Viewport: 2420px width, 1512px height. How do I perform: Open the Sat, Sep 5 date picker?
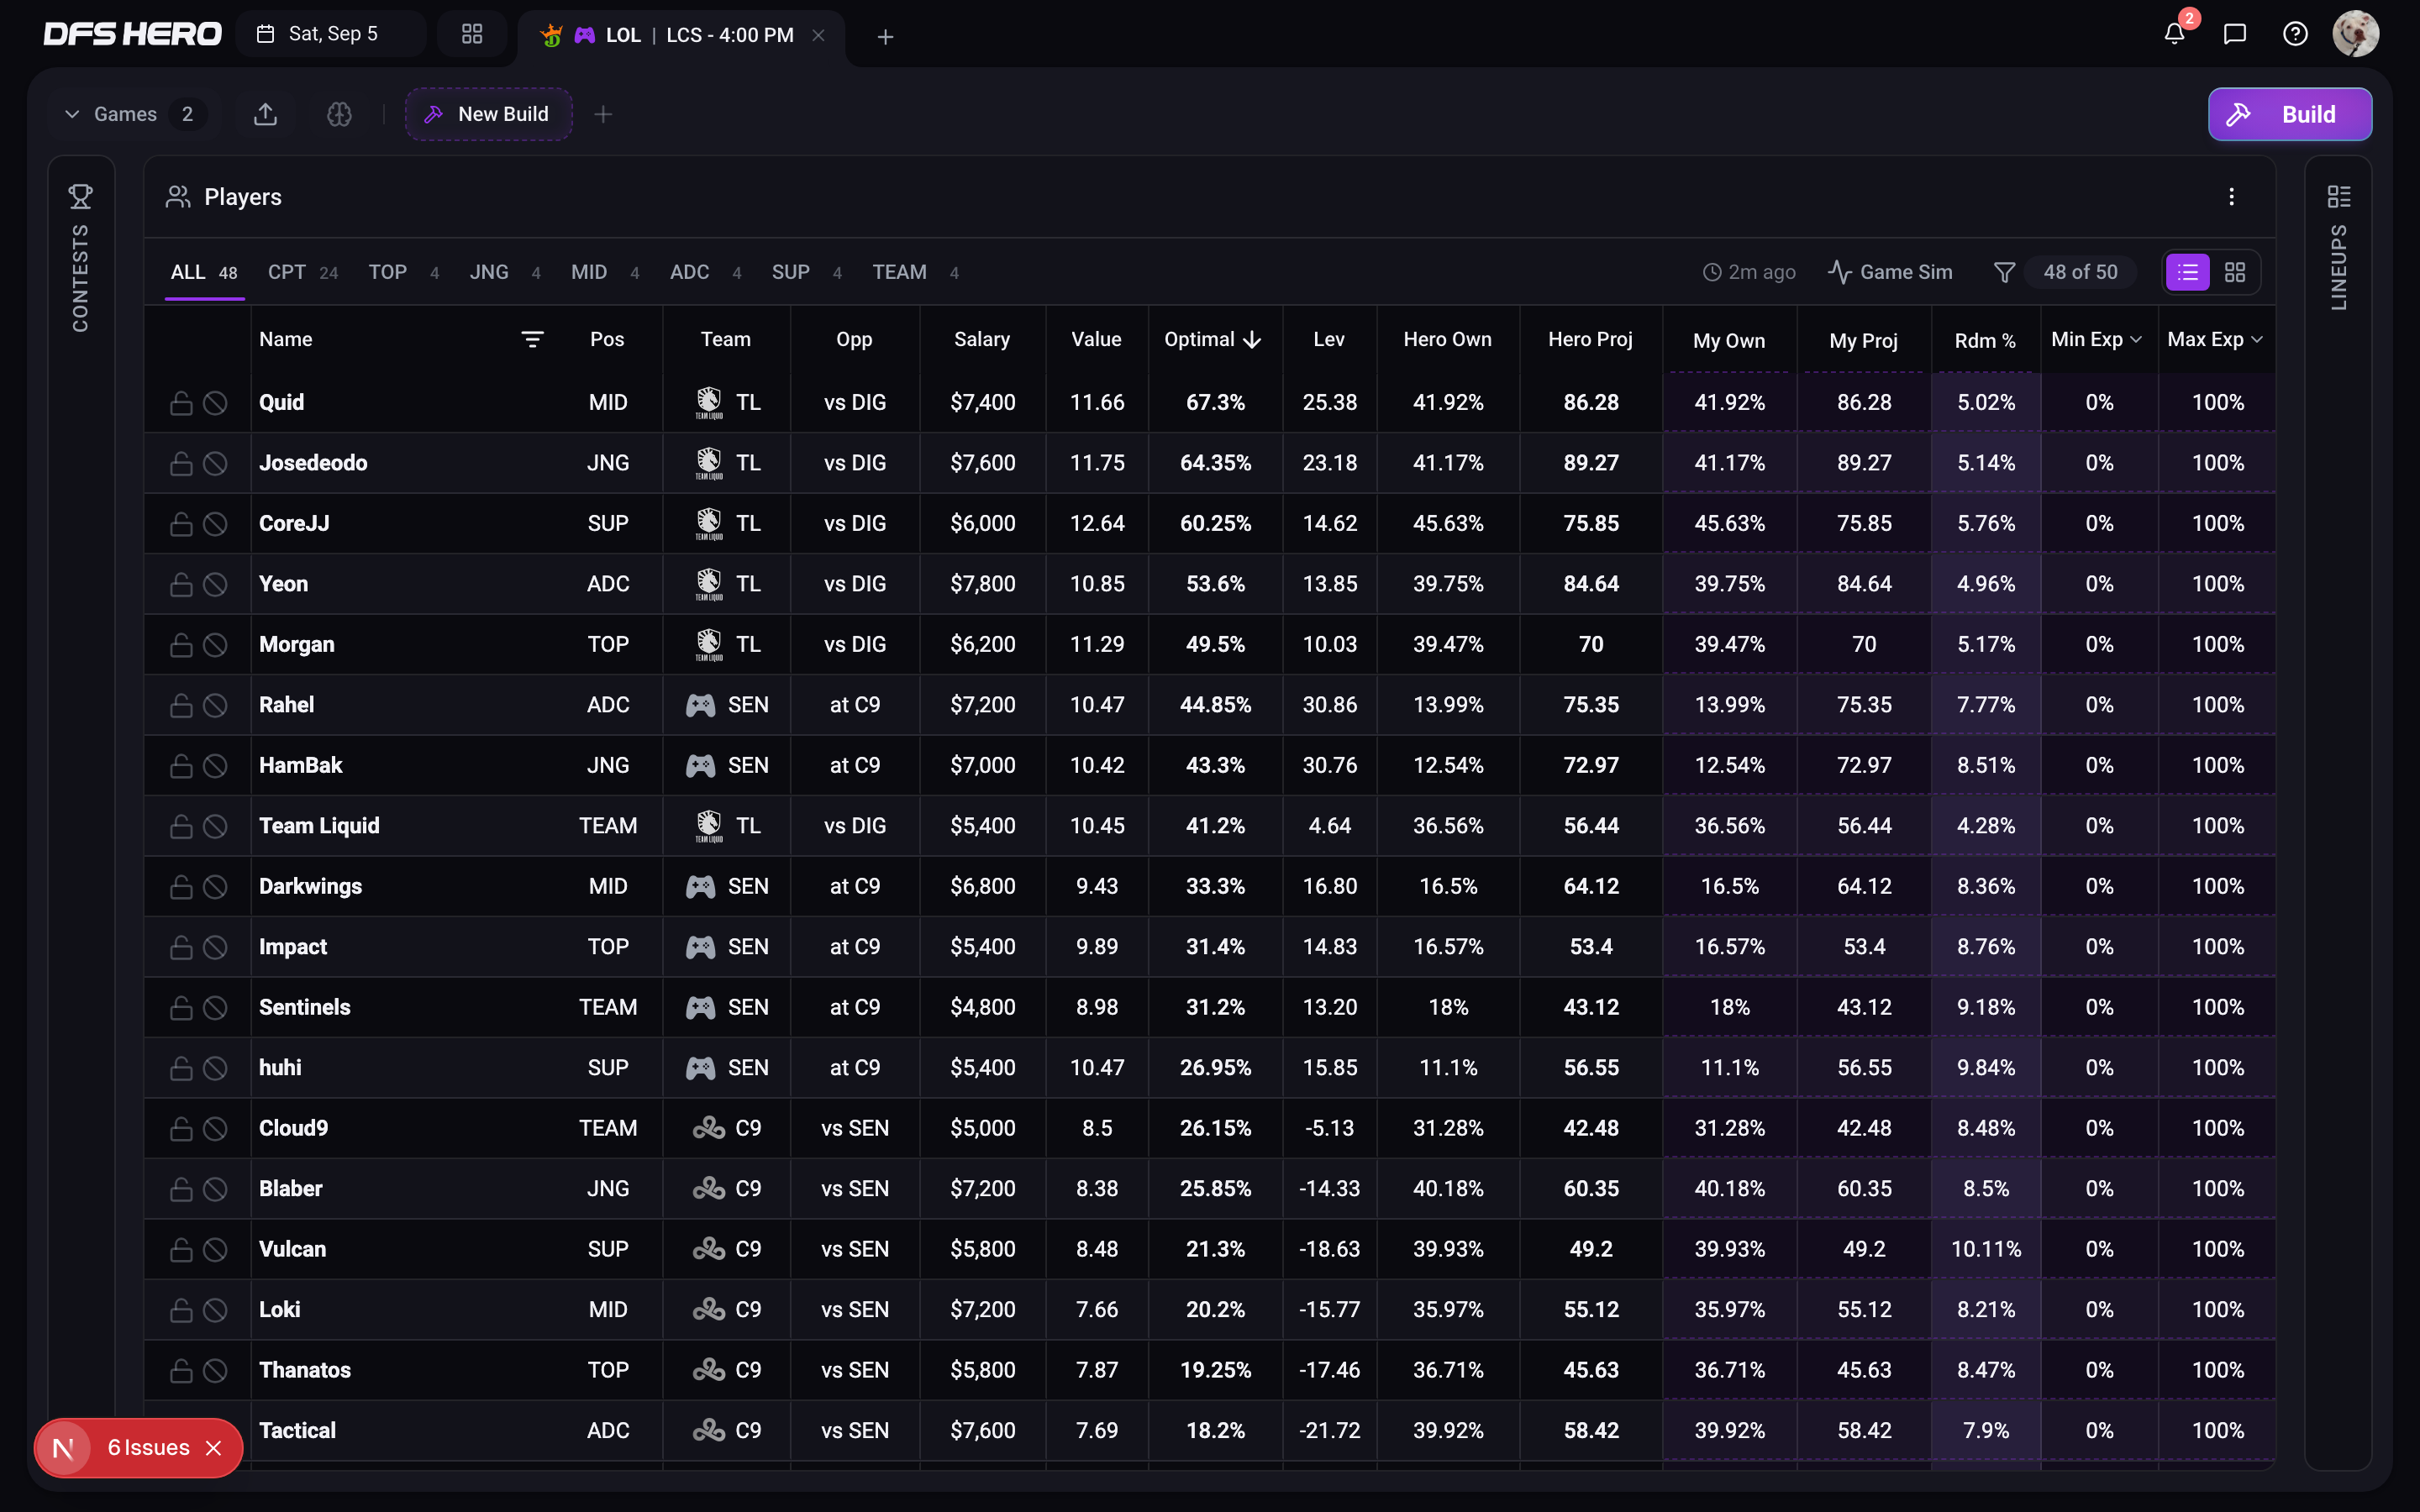point(331,34)
